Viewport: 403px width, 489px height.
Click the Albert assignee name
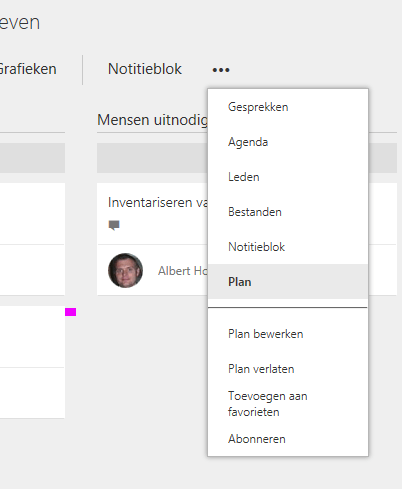(183, 271)
